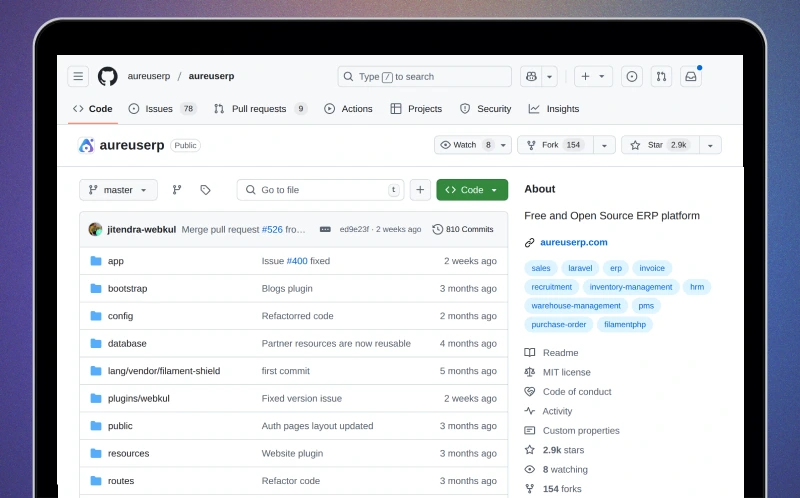Open the 8 watching link
This screenshot has width=800, height=498.
click(556, 469)
